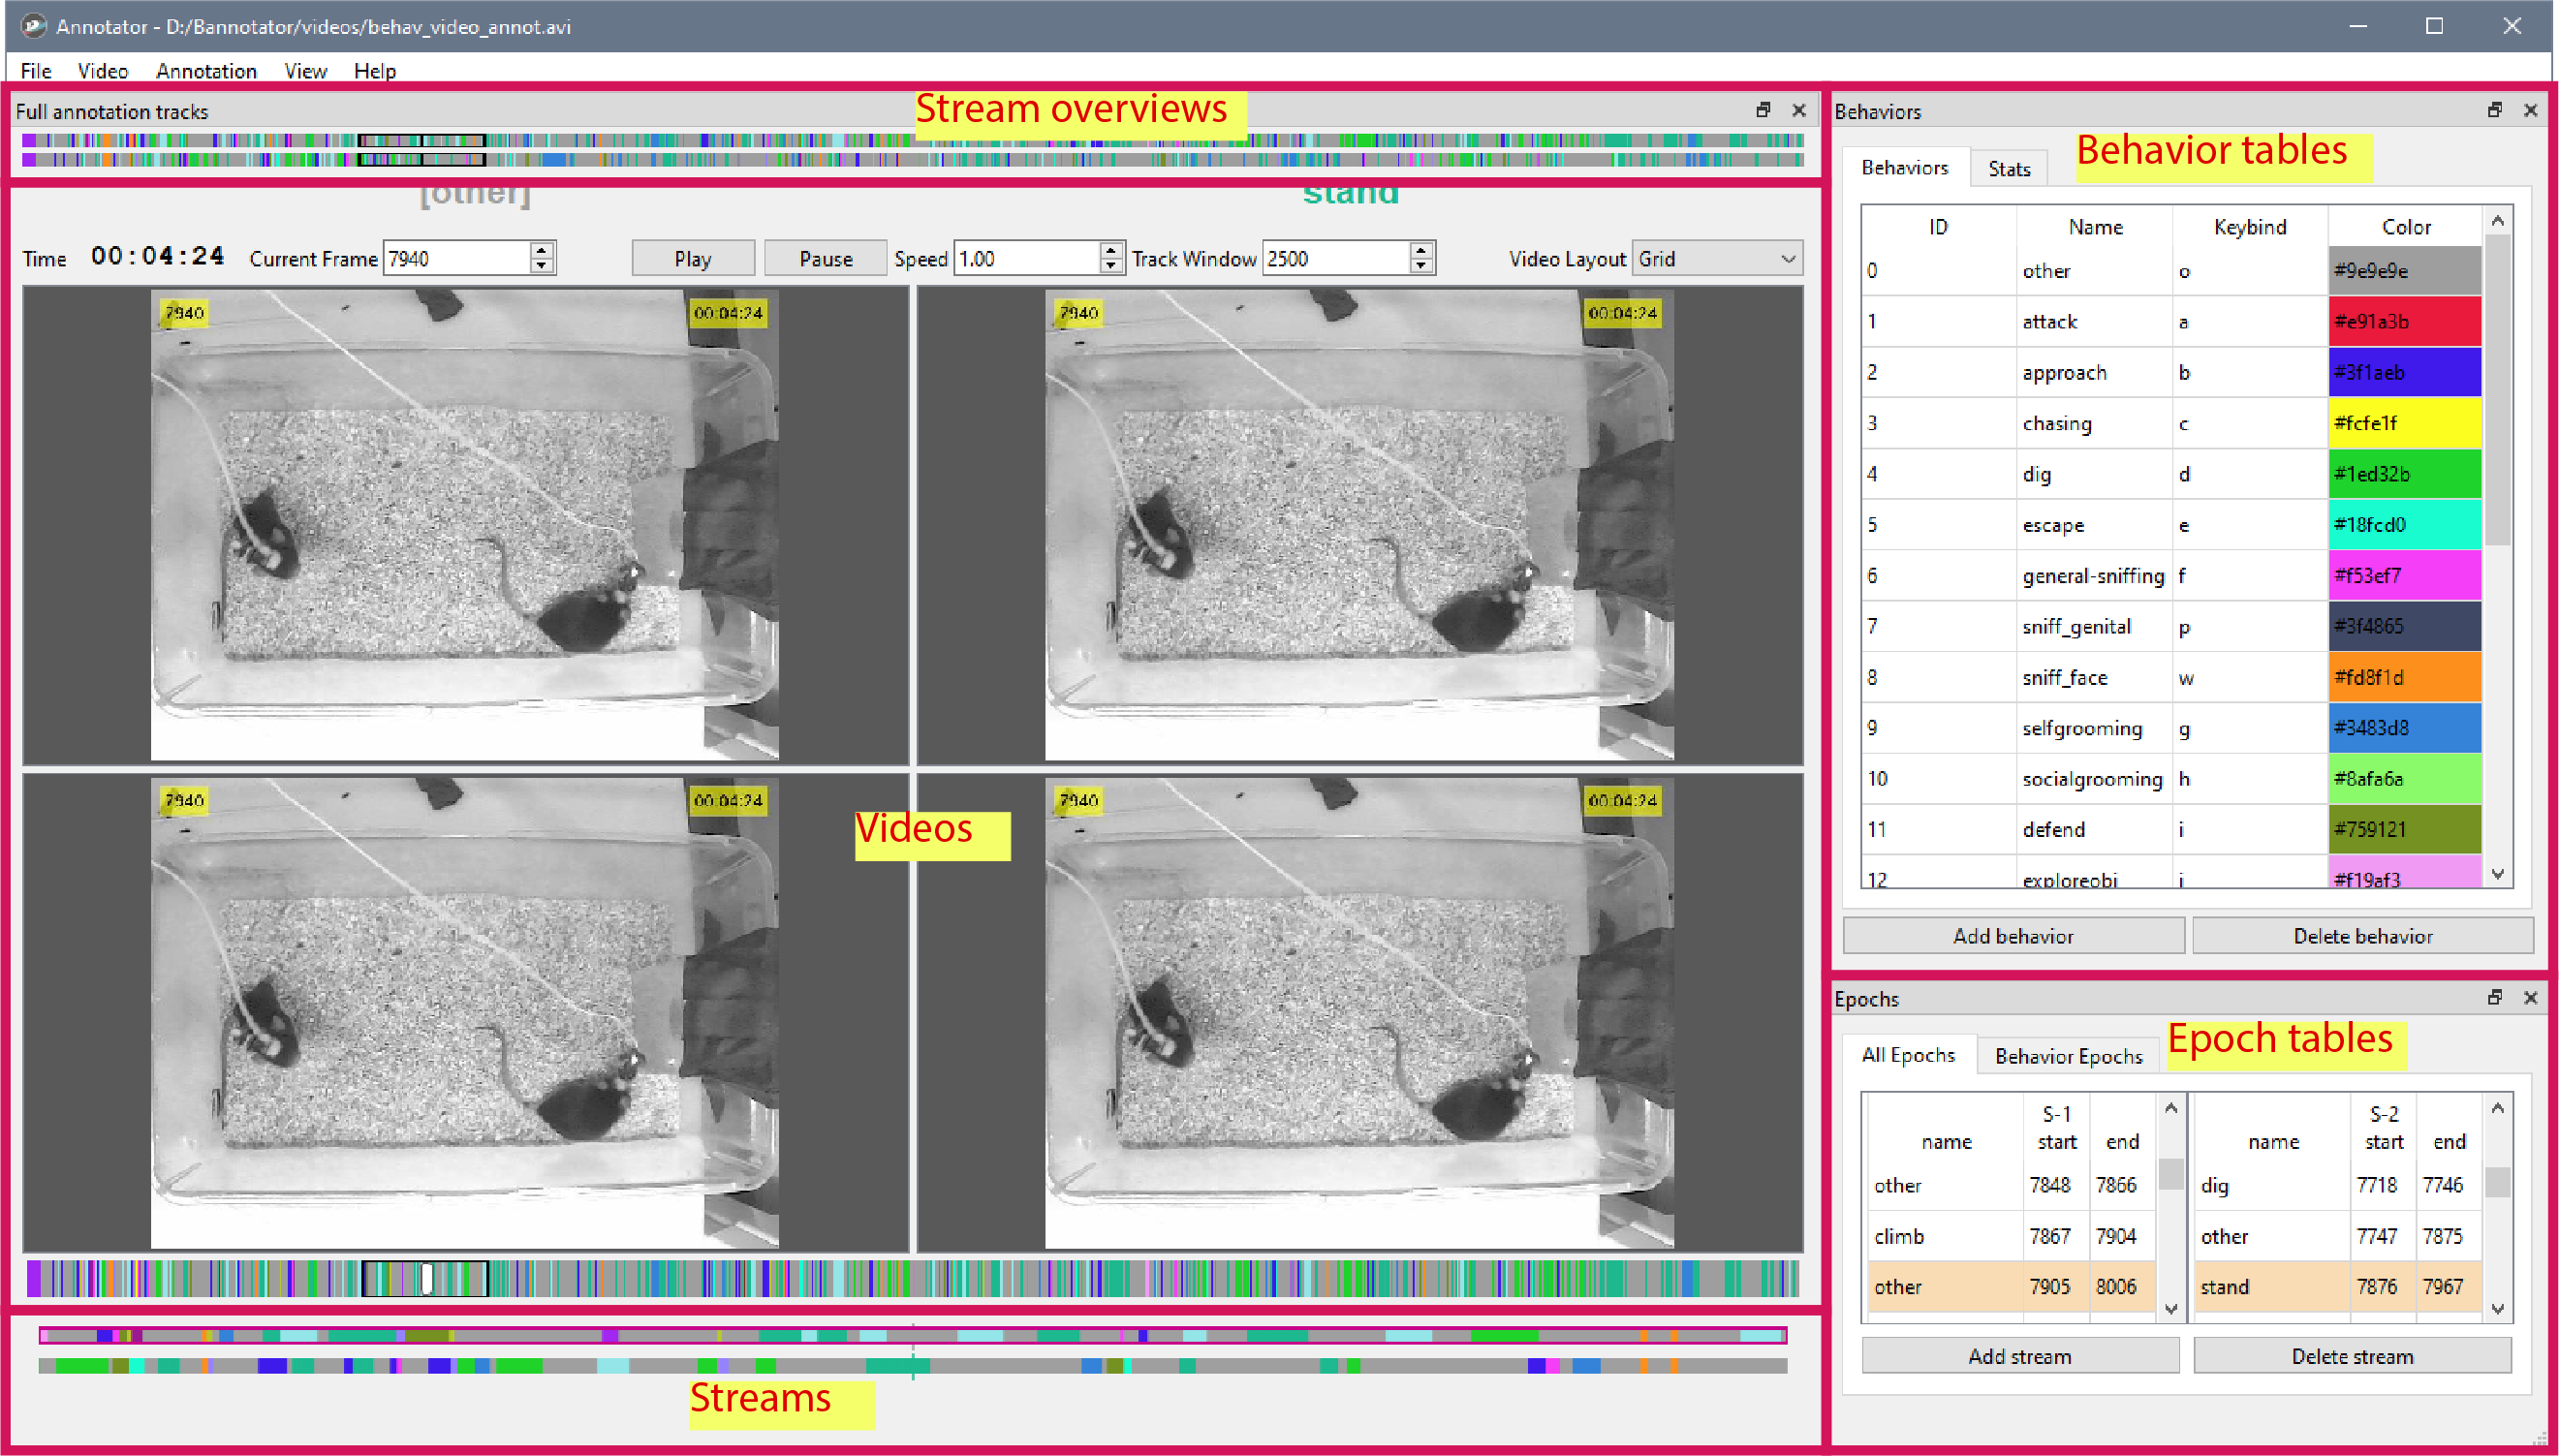Close the Behaviors dock panel

tap(2530, 110)
